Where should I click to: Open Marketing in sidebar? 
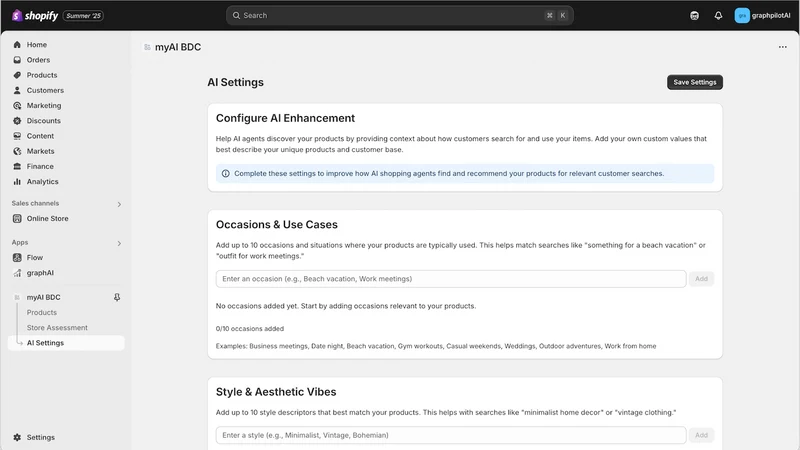click(x=44, y=106)
